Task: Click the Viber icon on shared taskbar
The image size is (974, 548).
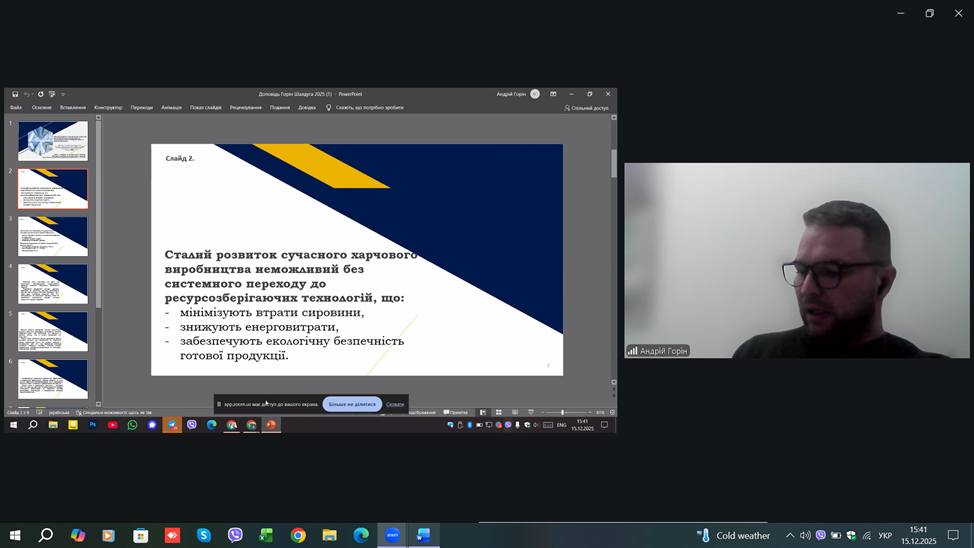Action: coord(192,425)
